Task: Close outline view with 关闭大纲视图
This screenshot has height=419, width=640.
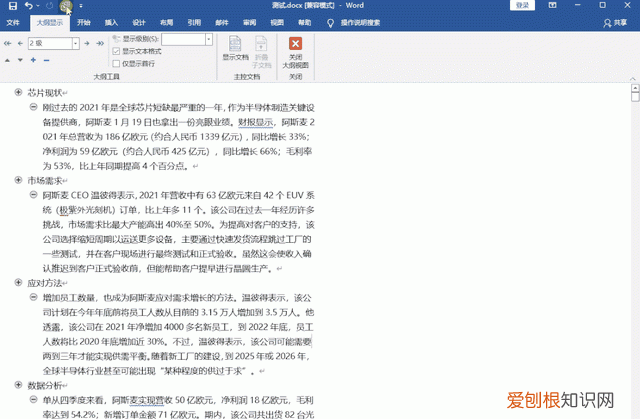Action: click(296, 53)
